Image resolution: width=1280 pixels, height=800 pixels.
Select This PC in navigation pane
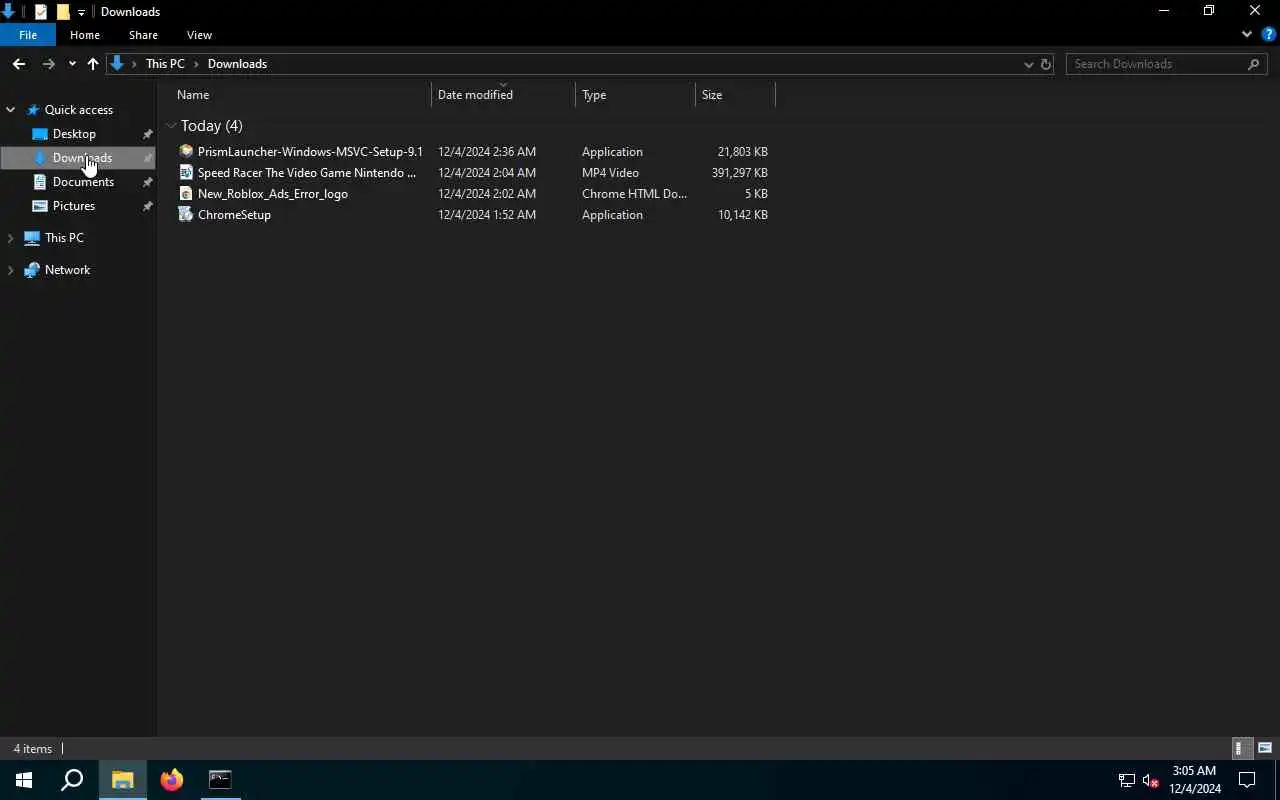(x=64, y=238)
